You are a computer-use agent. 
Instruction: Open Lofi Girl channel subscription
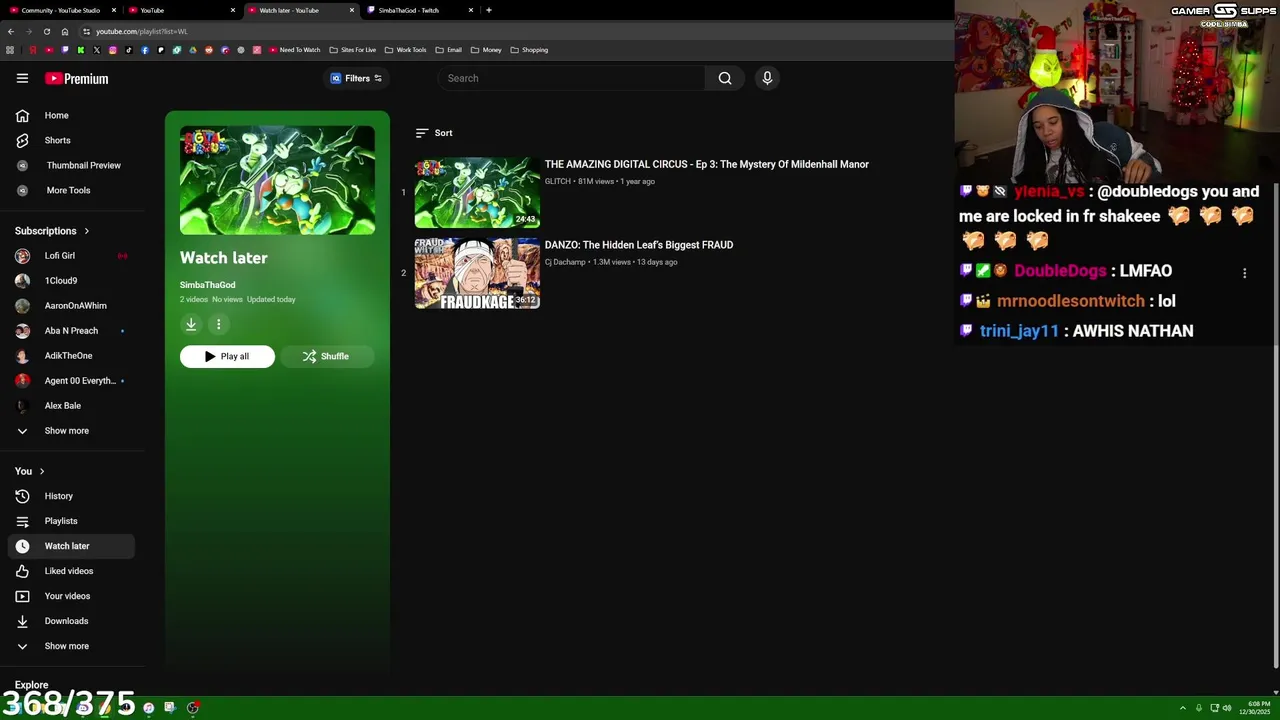click(x=70, y=255)
